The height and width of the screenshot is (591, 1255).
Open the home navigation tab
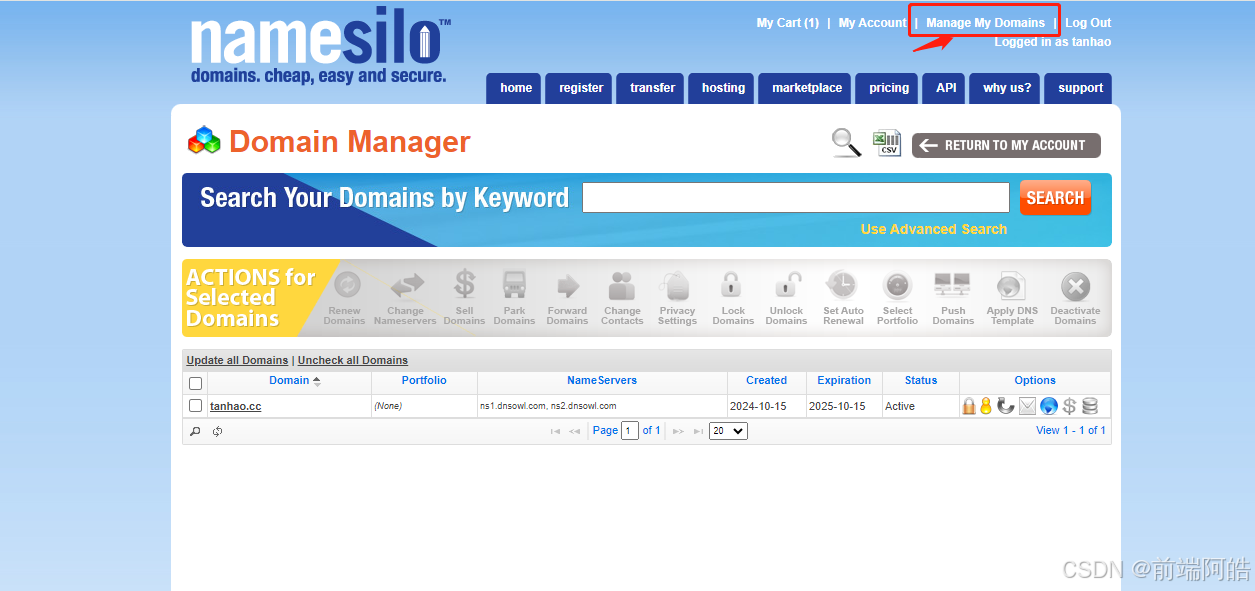pyautogui.click(x=516, y=88)
